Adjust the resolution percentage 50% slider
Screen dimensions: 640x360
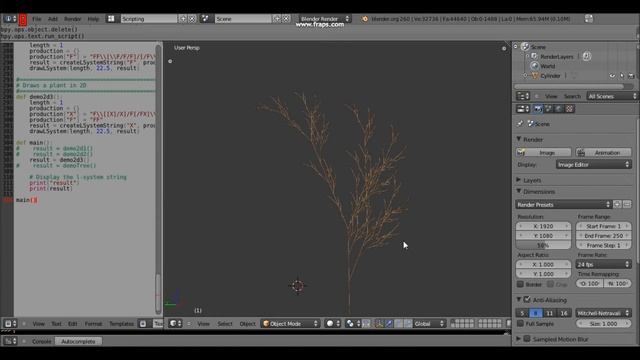[543, 245]
